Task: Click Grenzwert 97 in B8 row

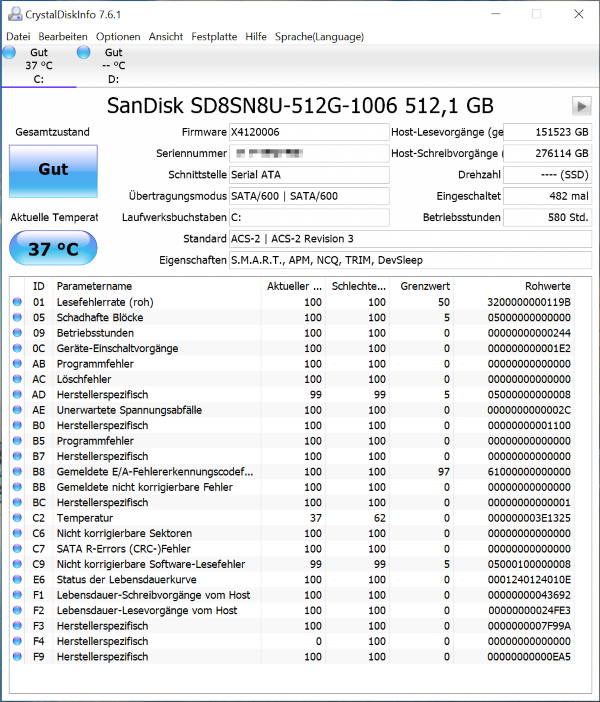Action: [x=444, y=472]
